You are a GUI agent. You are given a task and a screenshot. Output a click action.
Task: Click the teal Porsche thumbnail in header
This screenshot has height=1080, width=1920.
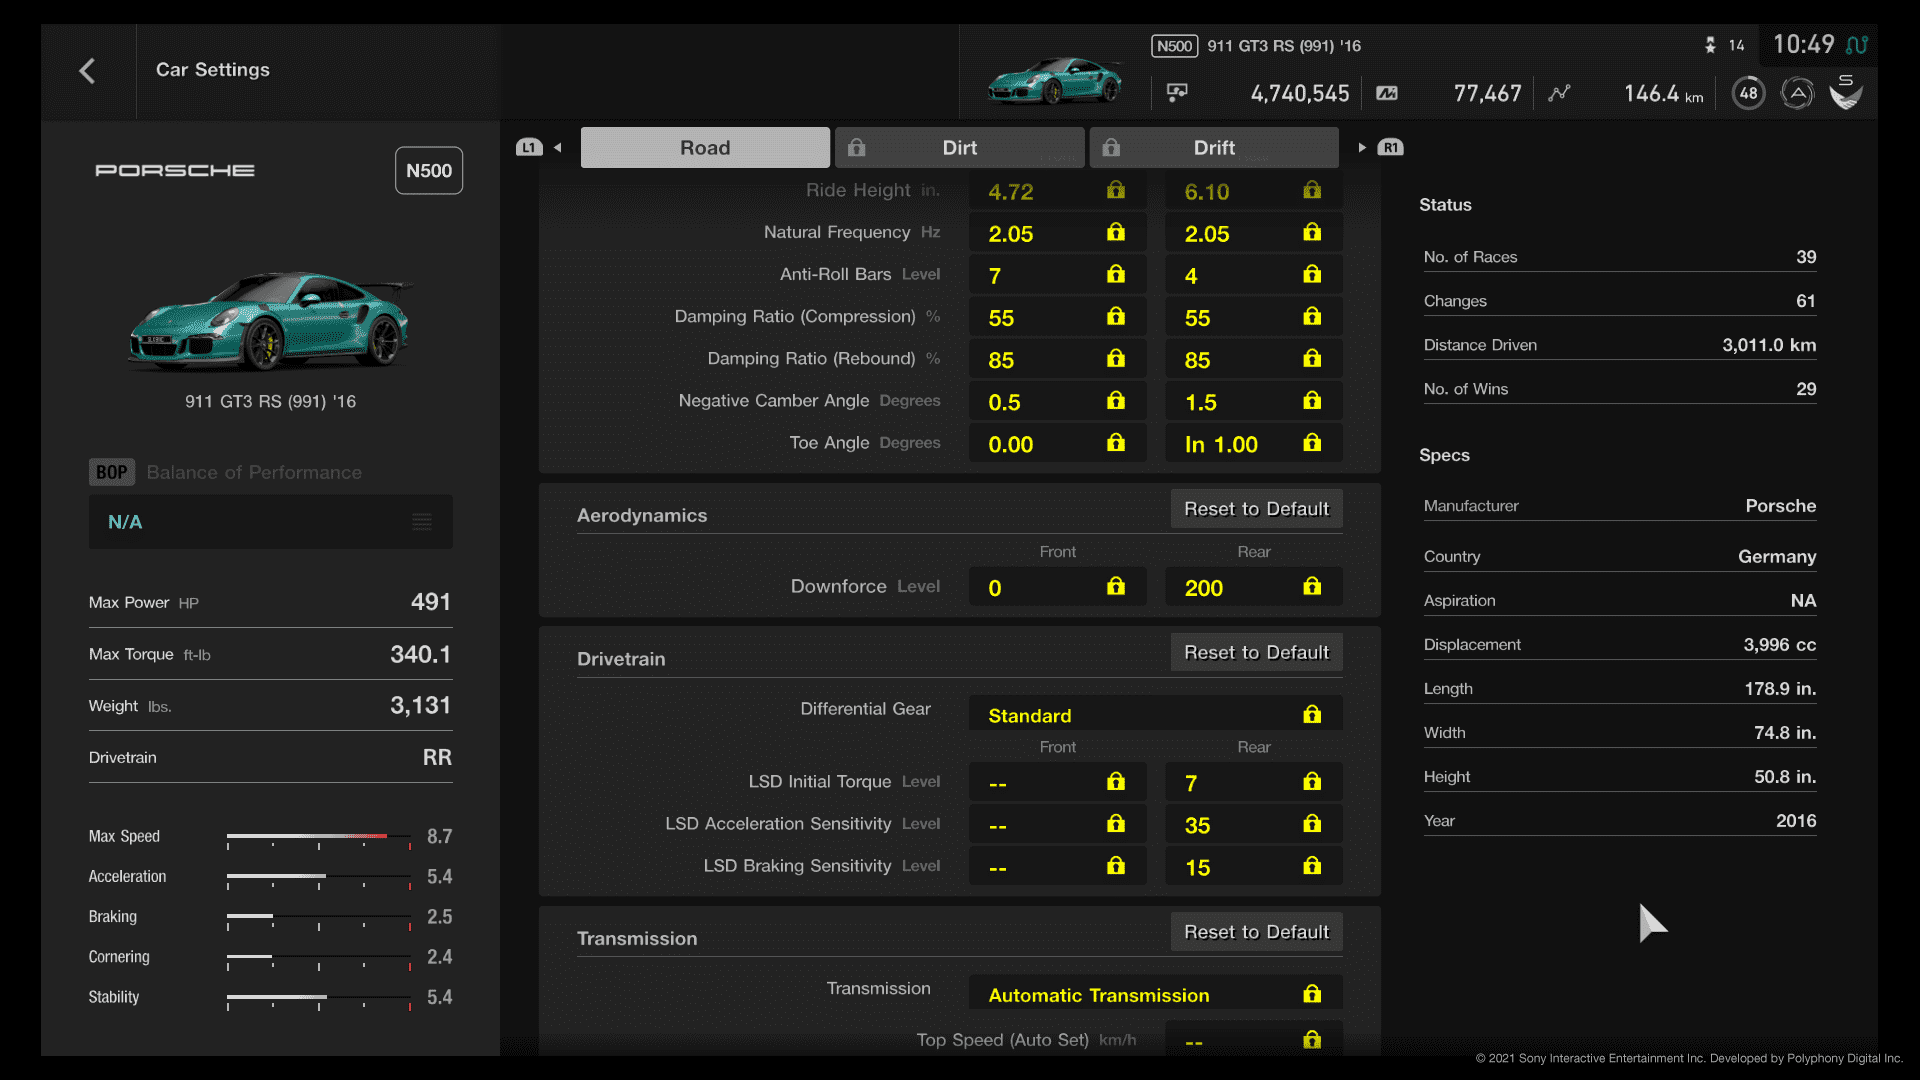click(x=1055, y=80)
